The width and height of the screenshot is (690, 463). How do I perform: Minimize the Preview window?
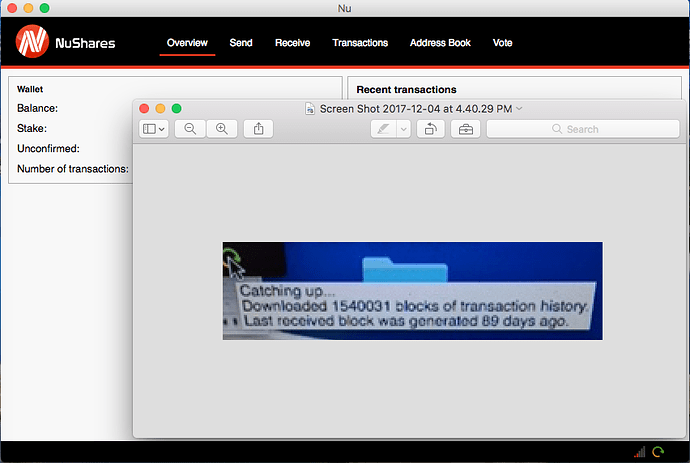pyautogui.click(x=160, y=108)
